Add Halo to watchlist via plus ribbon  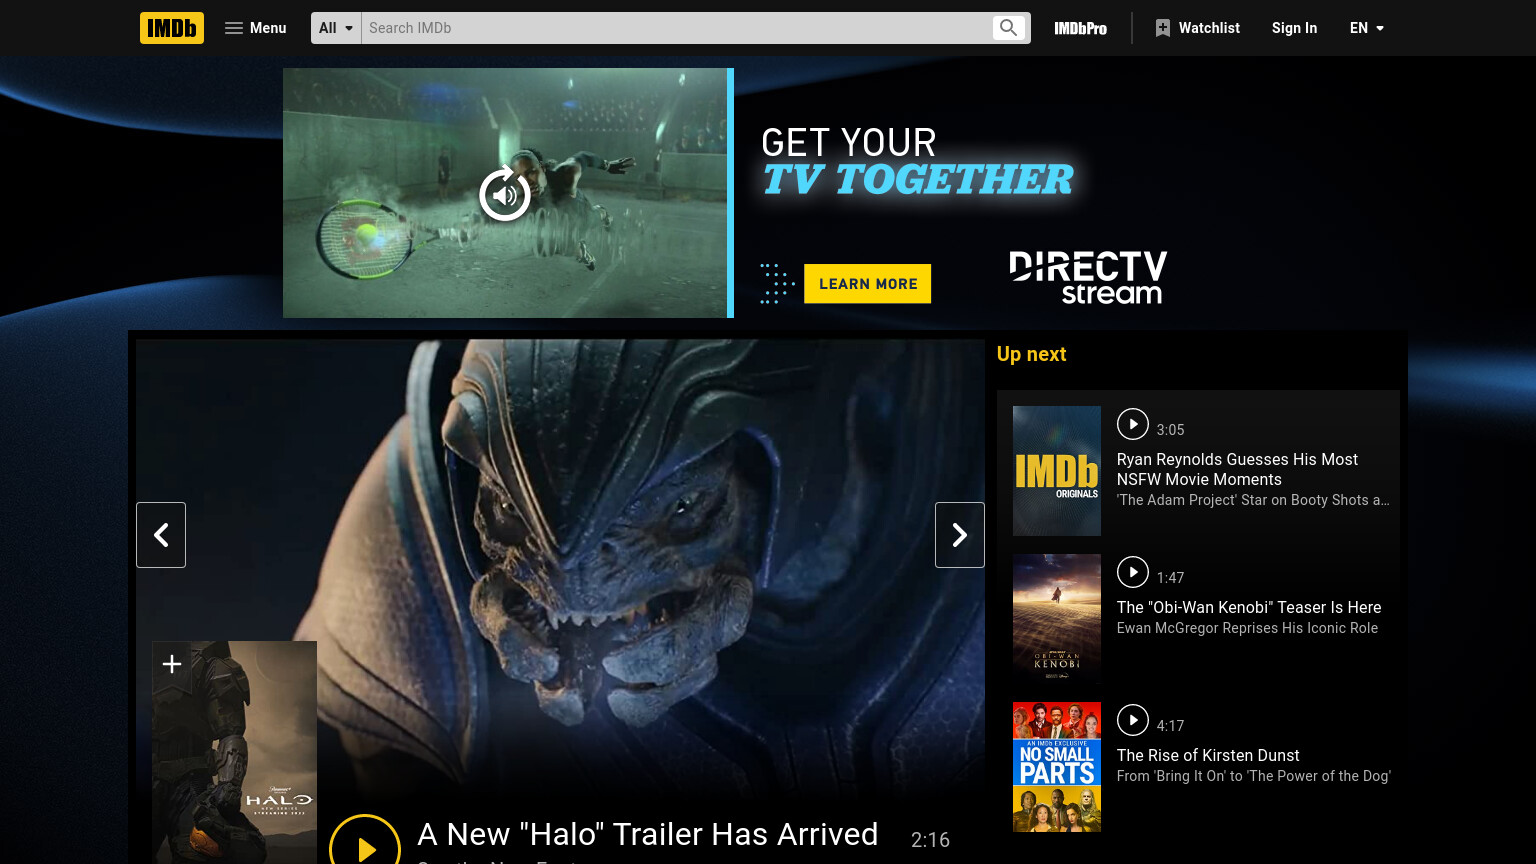coord(172,664)
